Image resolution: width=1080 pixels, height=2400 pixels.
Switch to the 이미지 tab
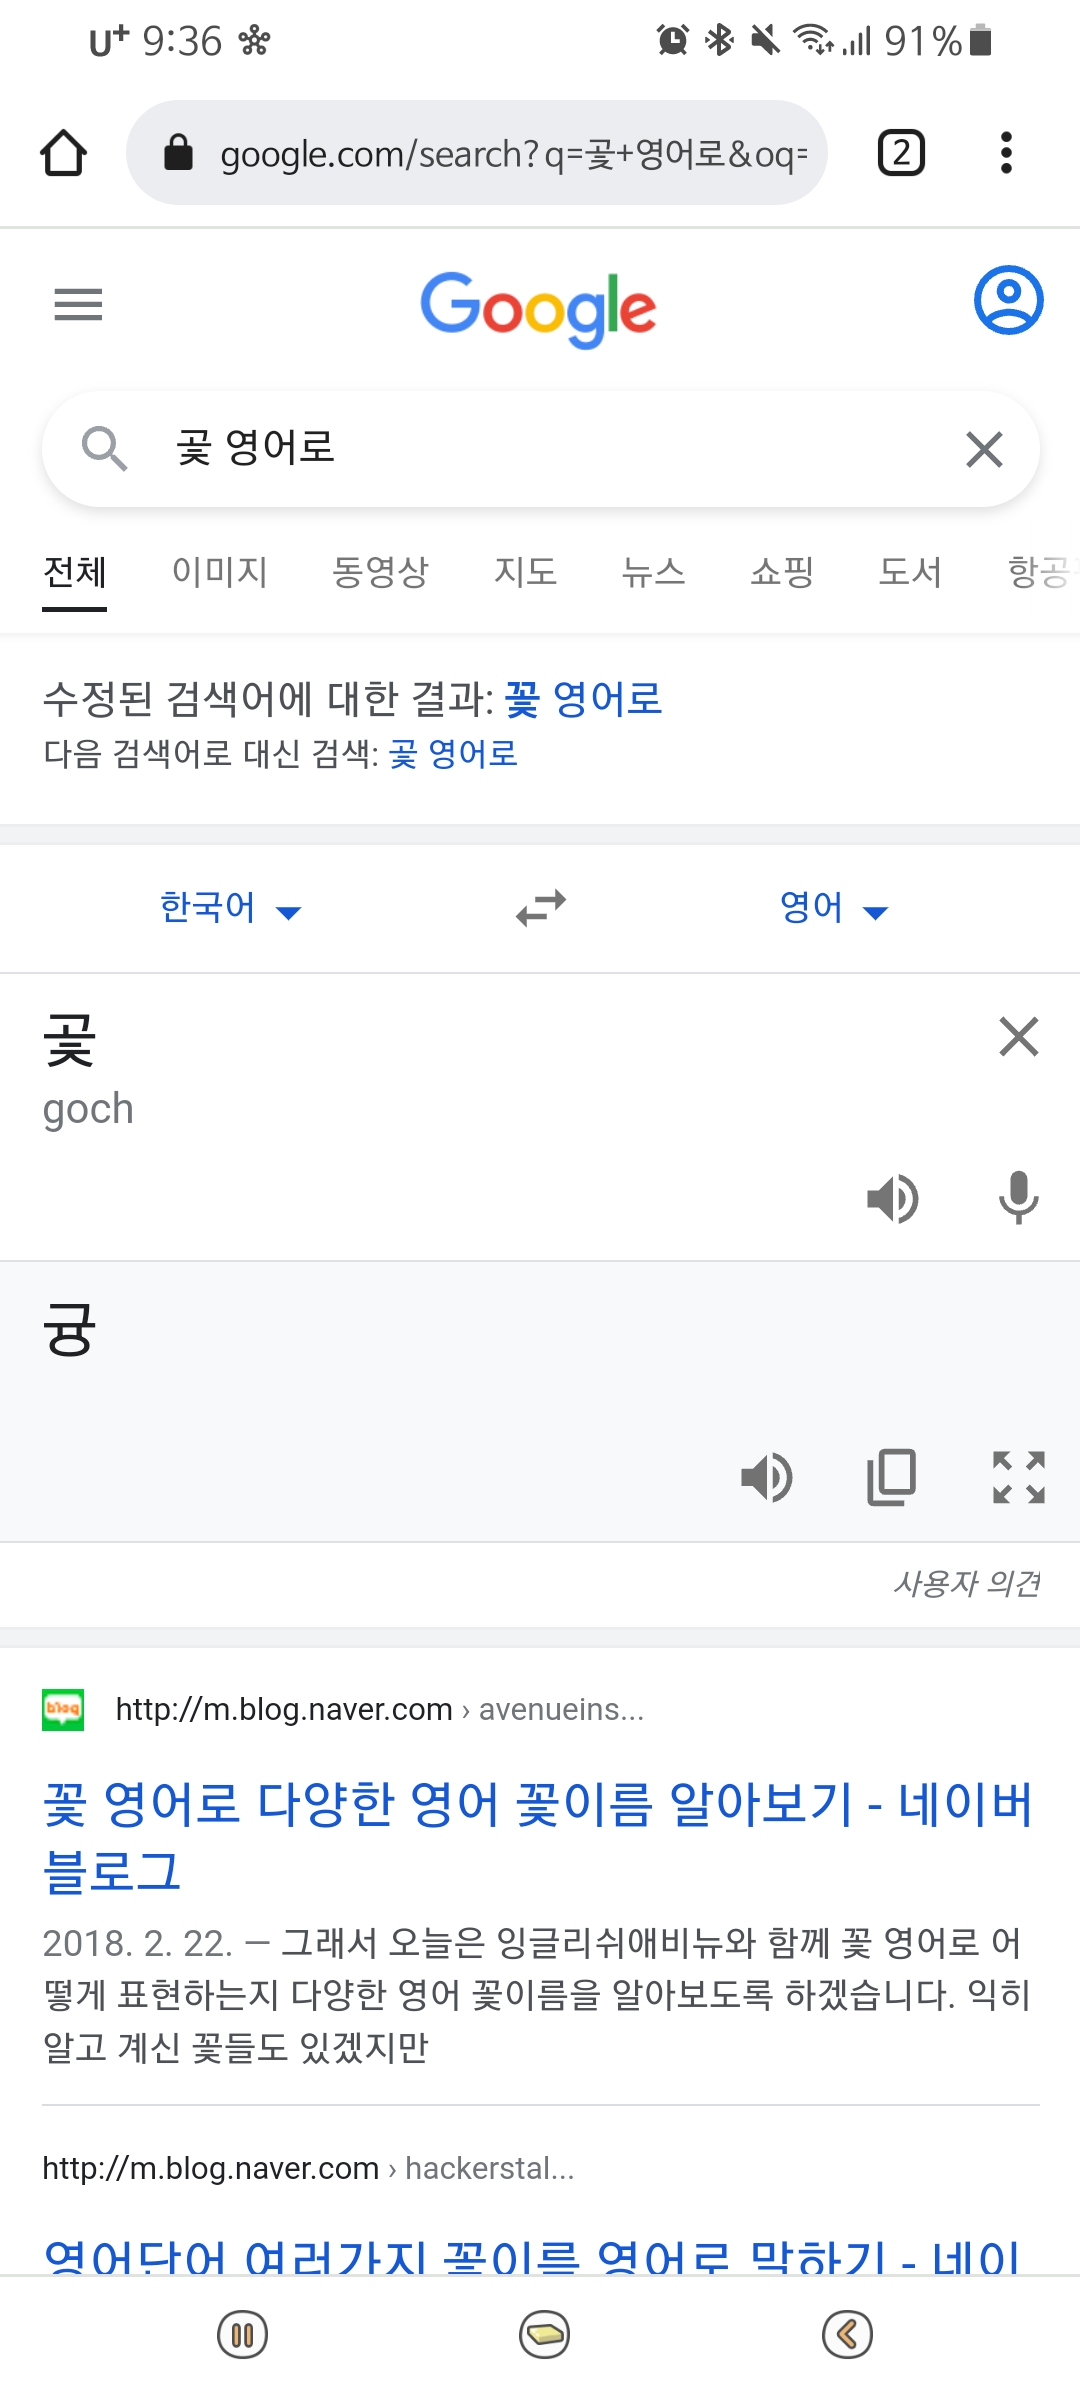pyautogui.click(x=220, y=572)
